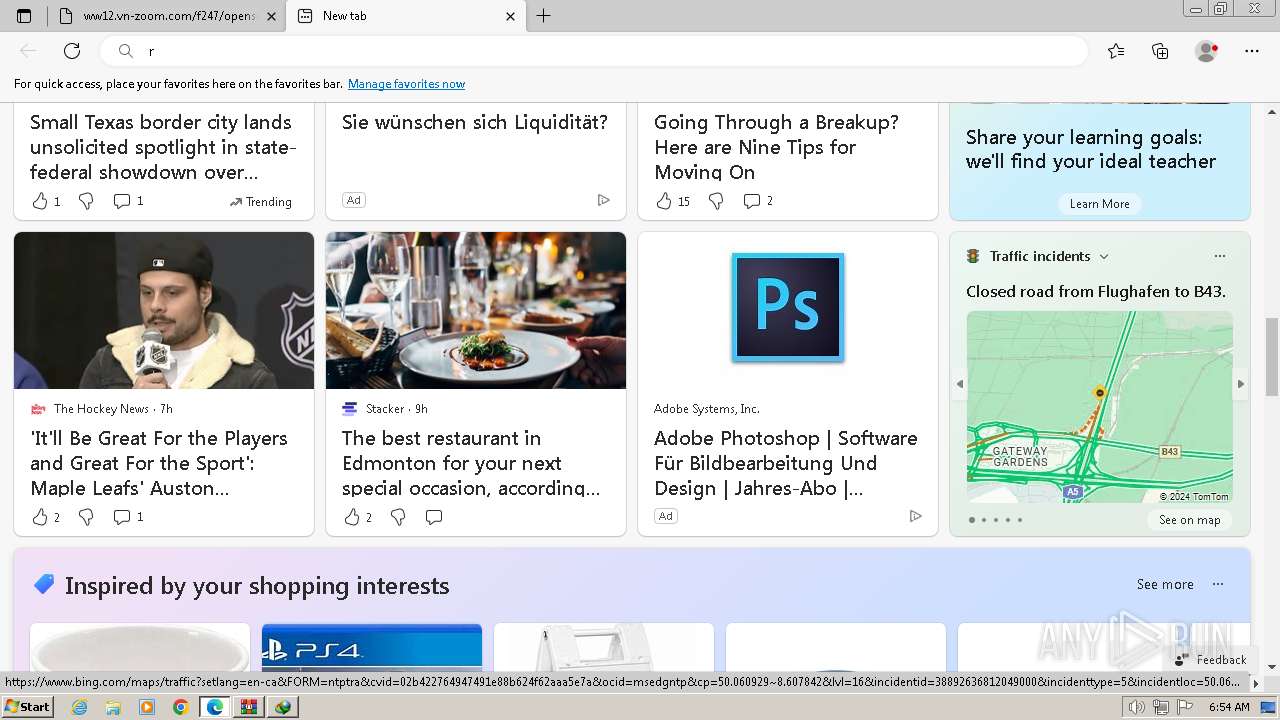Viewport: 1280px width, 720px height.
Task: Open a new tab with plus button
Action: click(x=543, y=16)
